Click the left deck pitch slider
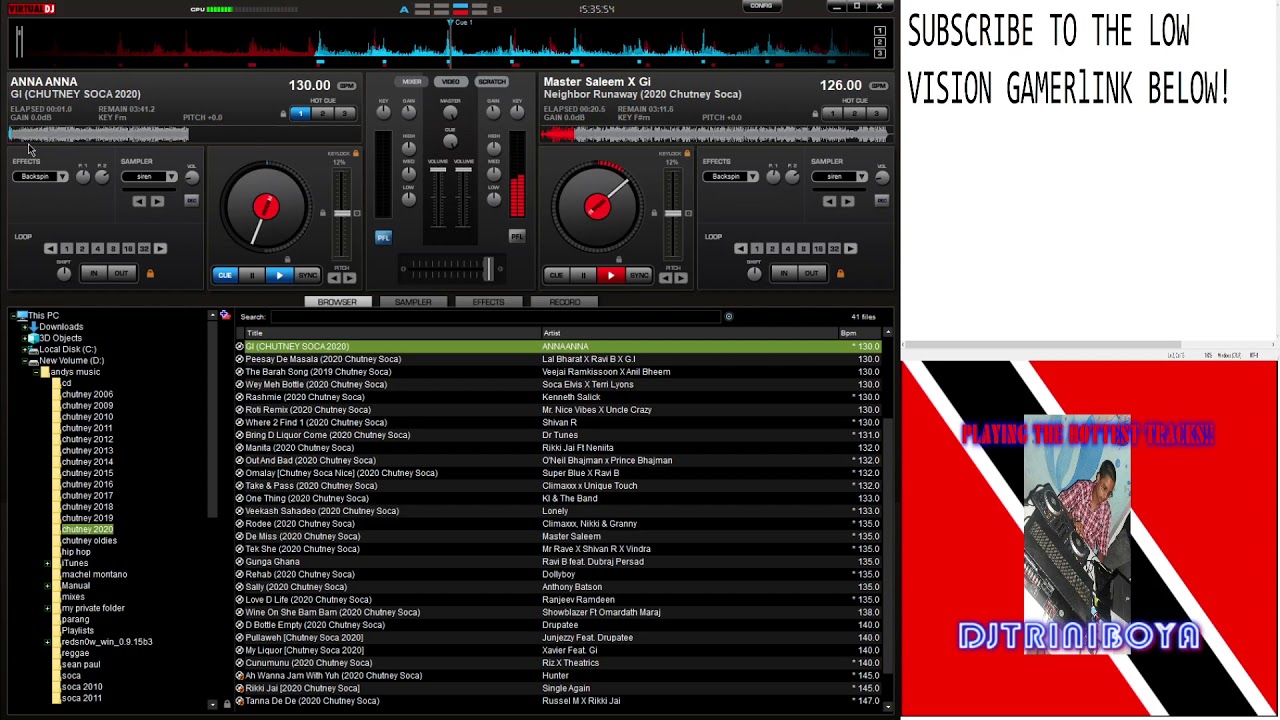 tap(342, 214)
